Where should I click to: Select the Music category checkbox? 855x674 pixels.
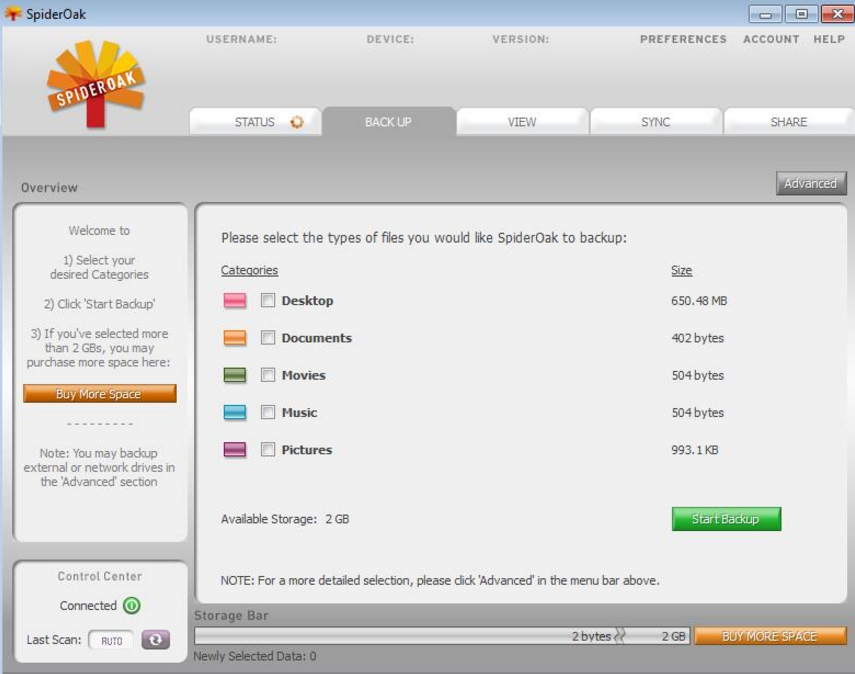tap(268, 412)
